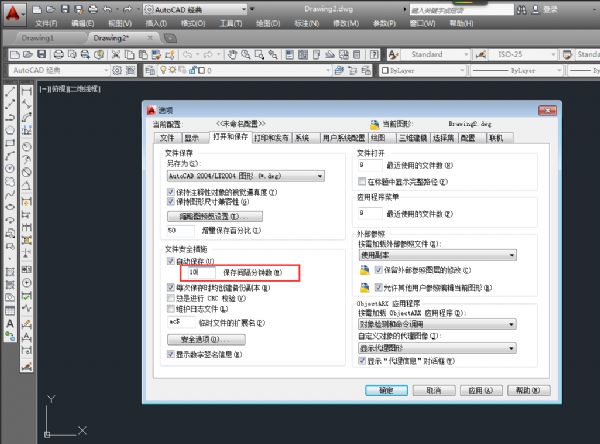Click Save in the quick access toolbar
Viewport: 600px width, 444px height.
65,9
